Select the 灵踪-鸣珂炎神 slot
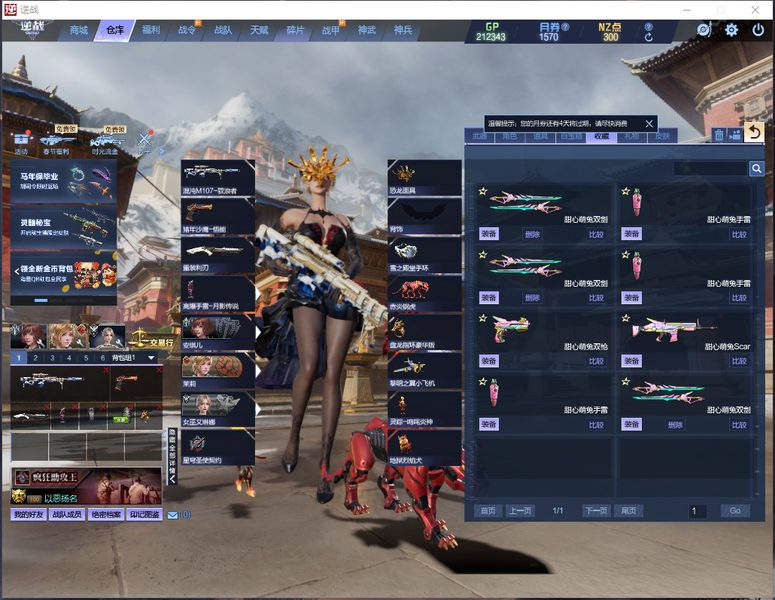The height and width of the screenshot is (600, 775). coord(425,409)
